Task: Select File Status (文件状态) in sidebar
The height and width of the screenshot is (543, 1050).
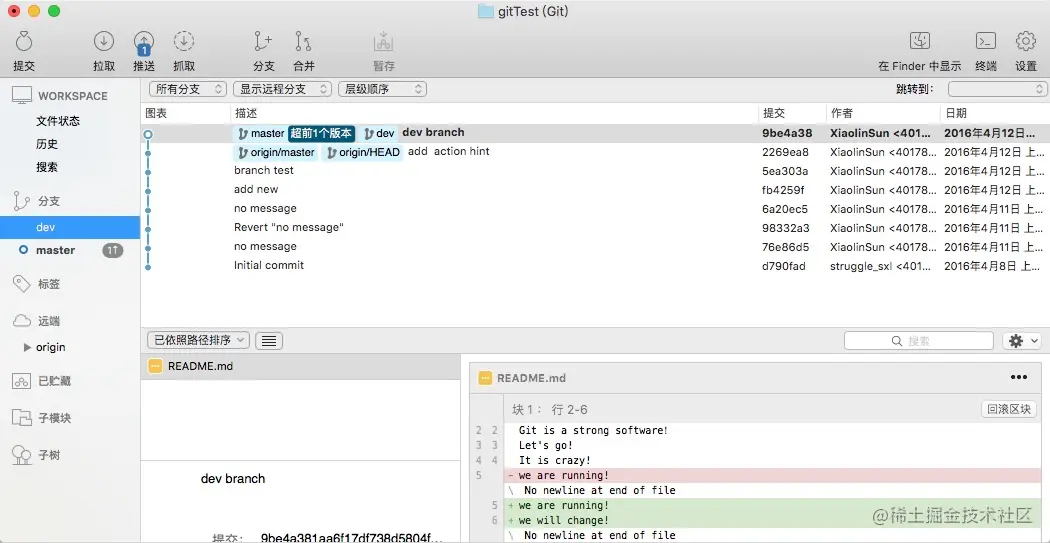Action: [58, 121]
